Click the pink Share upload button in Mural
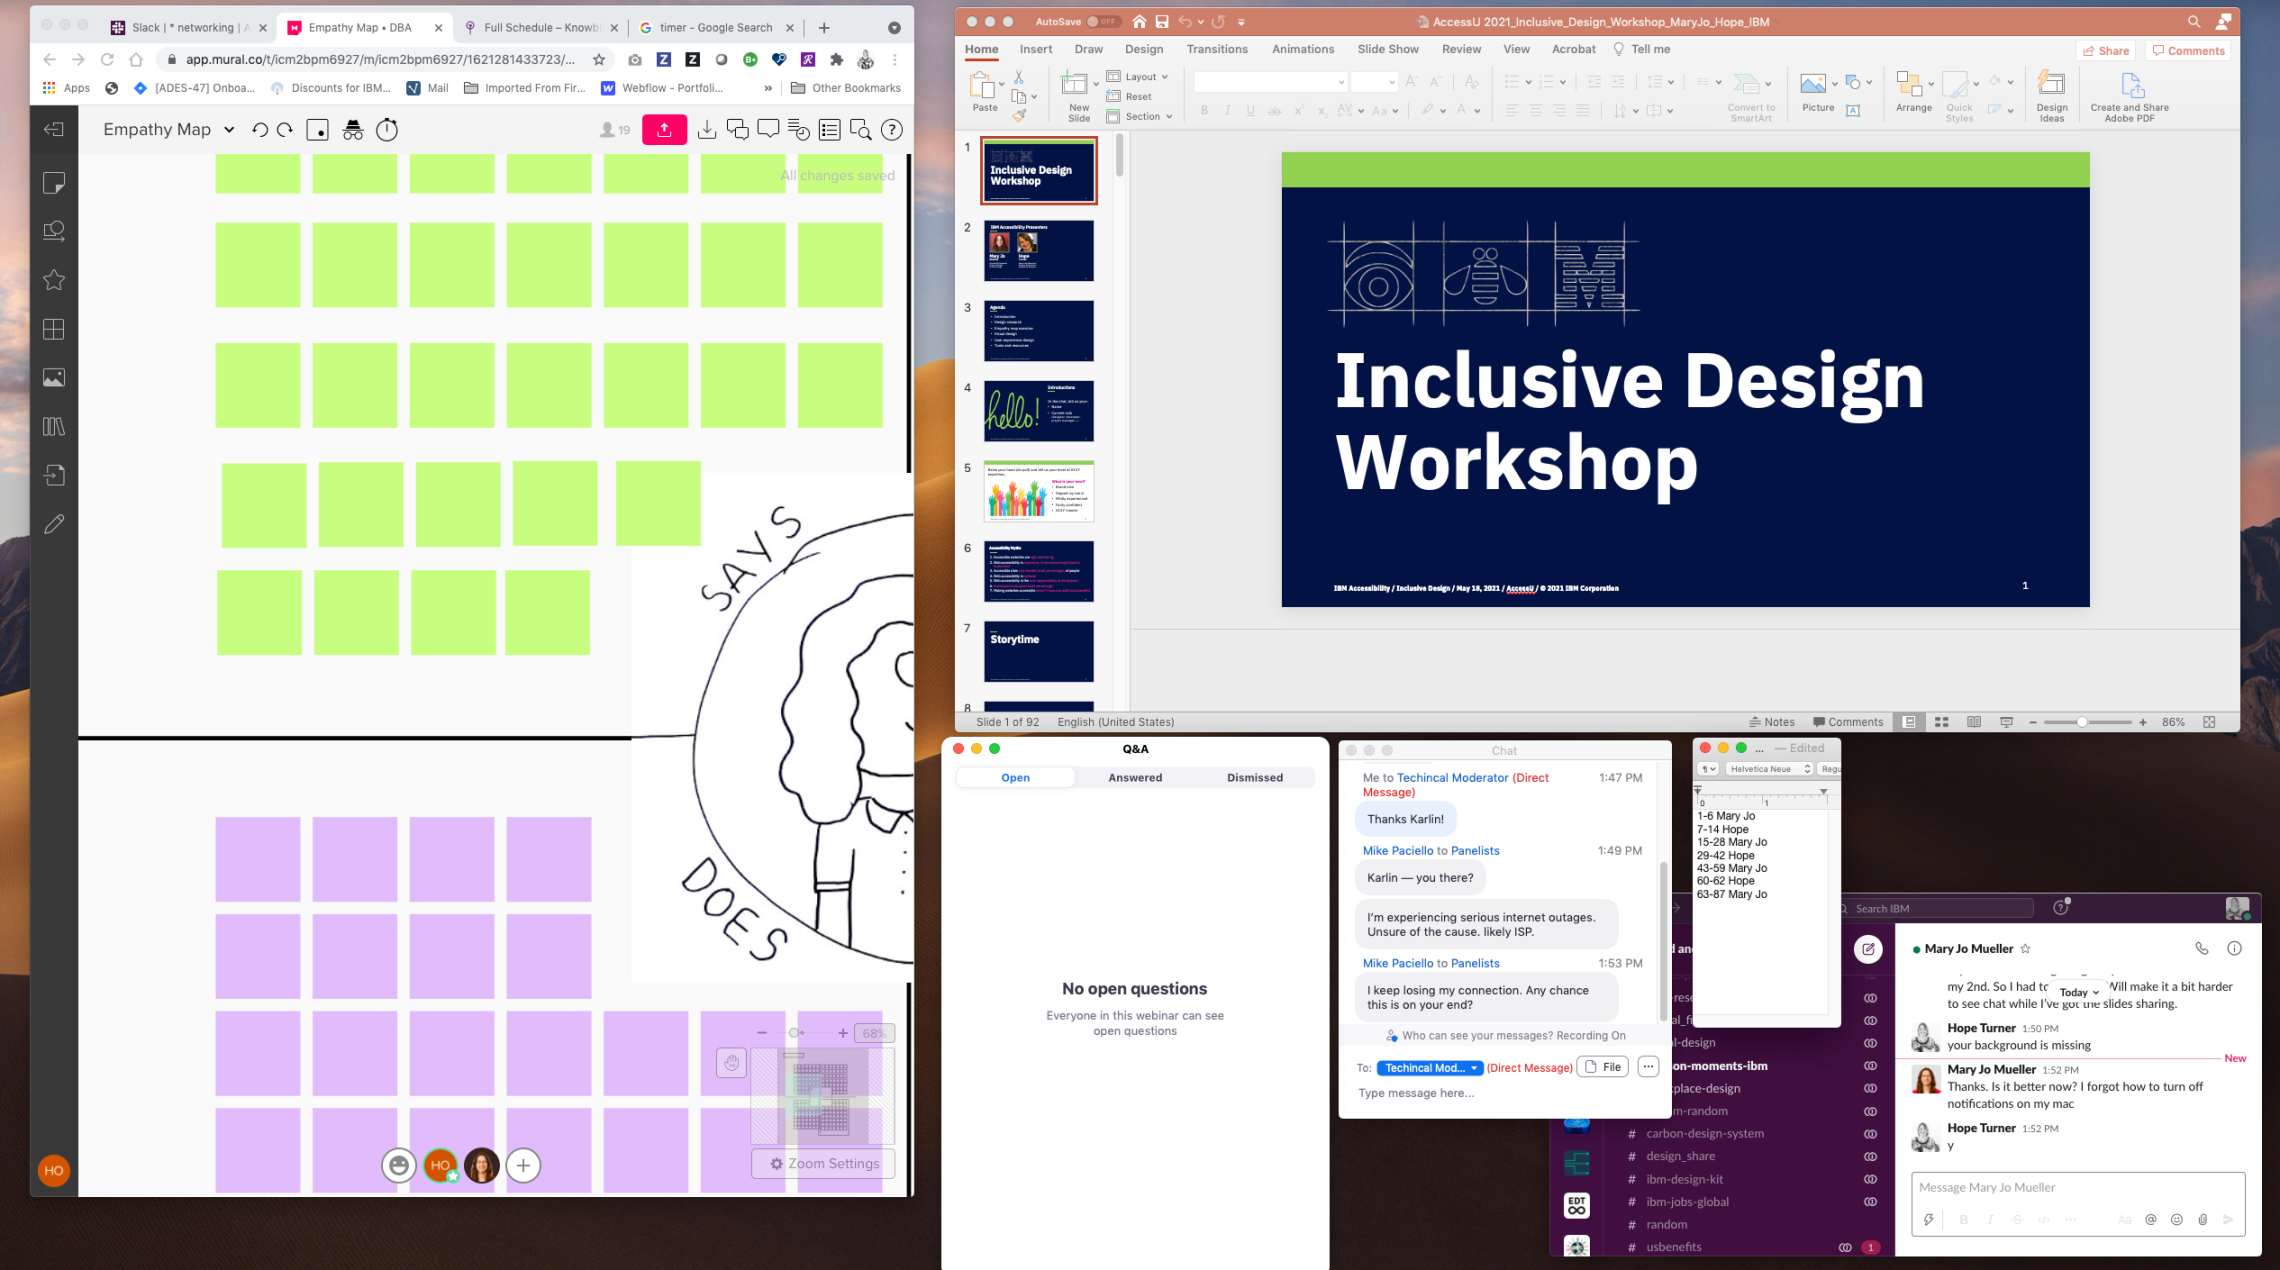Image resolution: width=2280 pixels, height=1270 pixels. pyautogui.click(x=664, y=130)
